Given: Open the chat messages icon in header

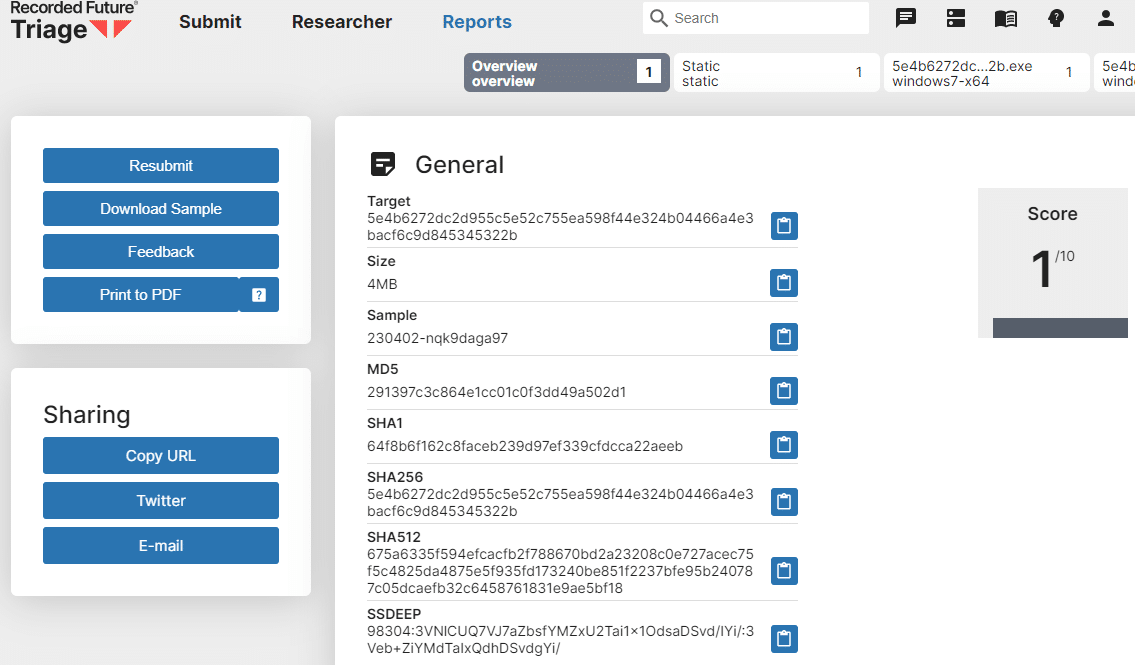Looking at the screenshot, I should (x=906, y=18).
